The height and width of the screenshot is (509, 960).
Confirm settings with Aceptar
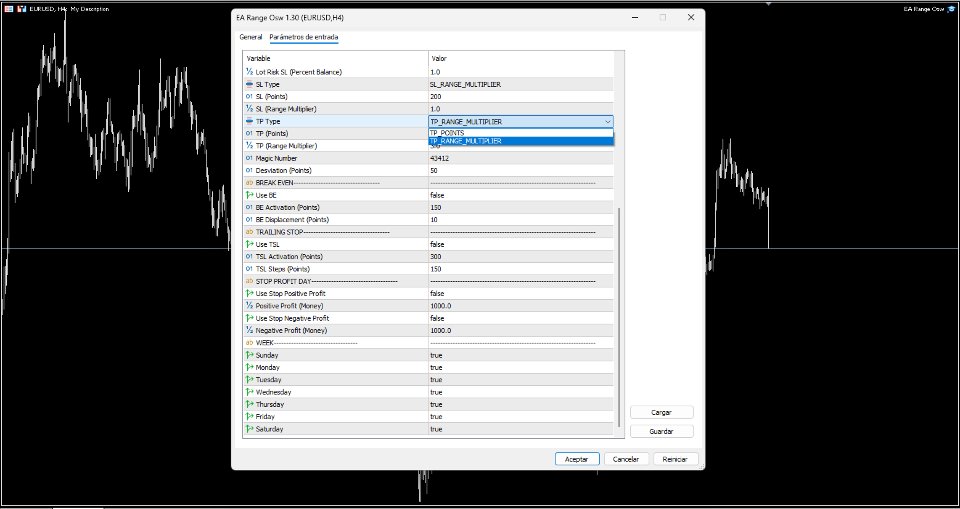point(577,459)
